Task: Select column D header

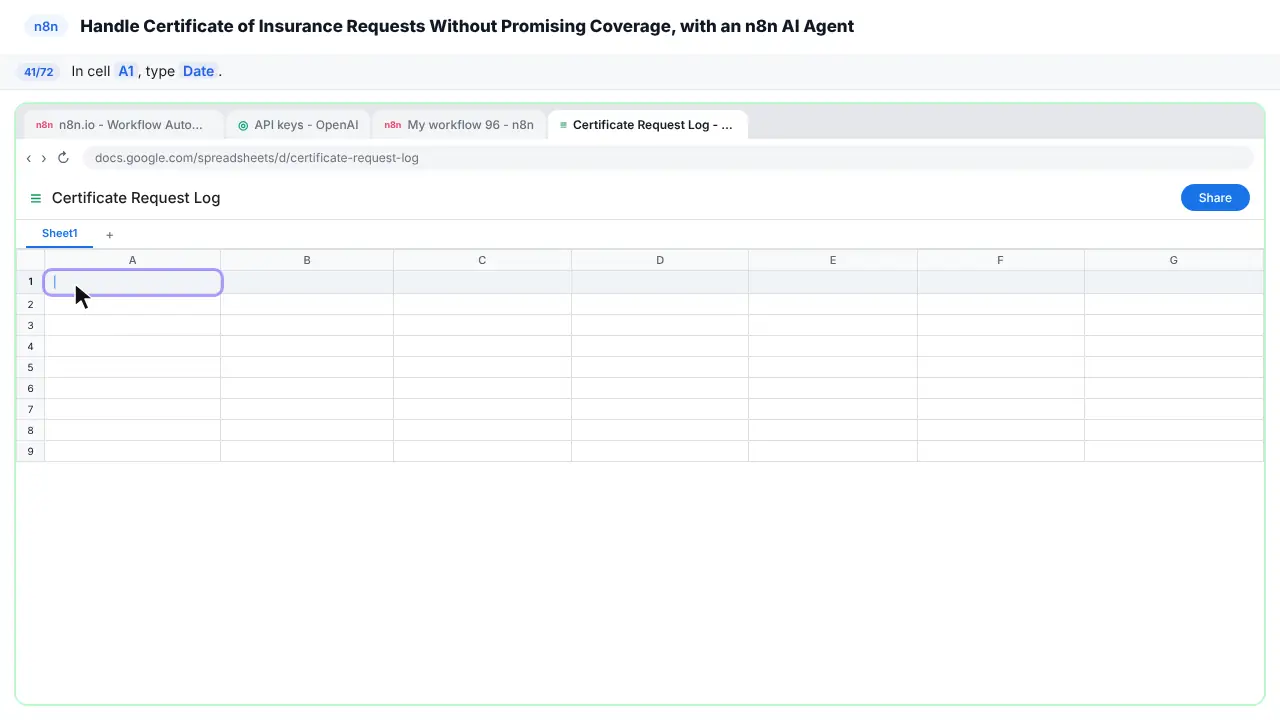Action: click(x=660, y=260)
